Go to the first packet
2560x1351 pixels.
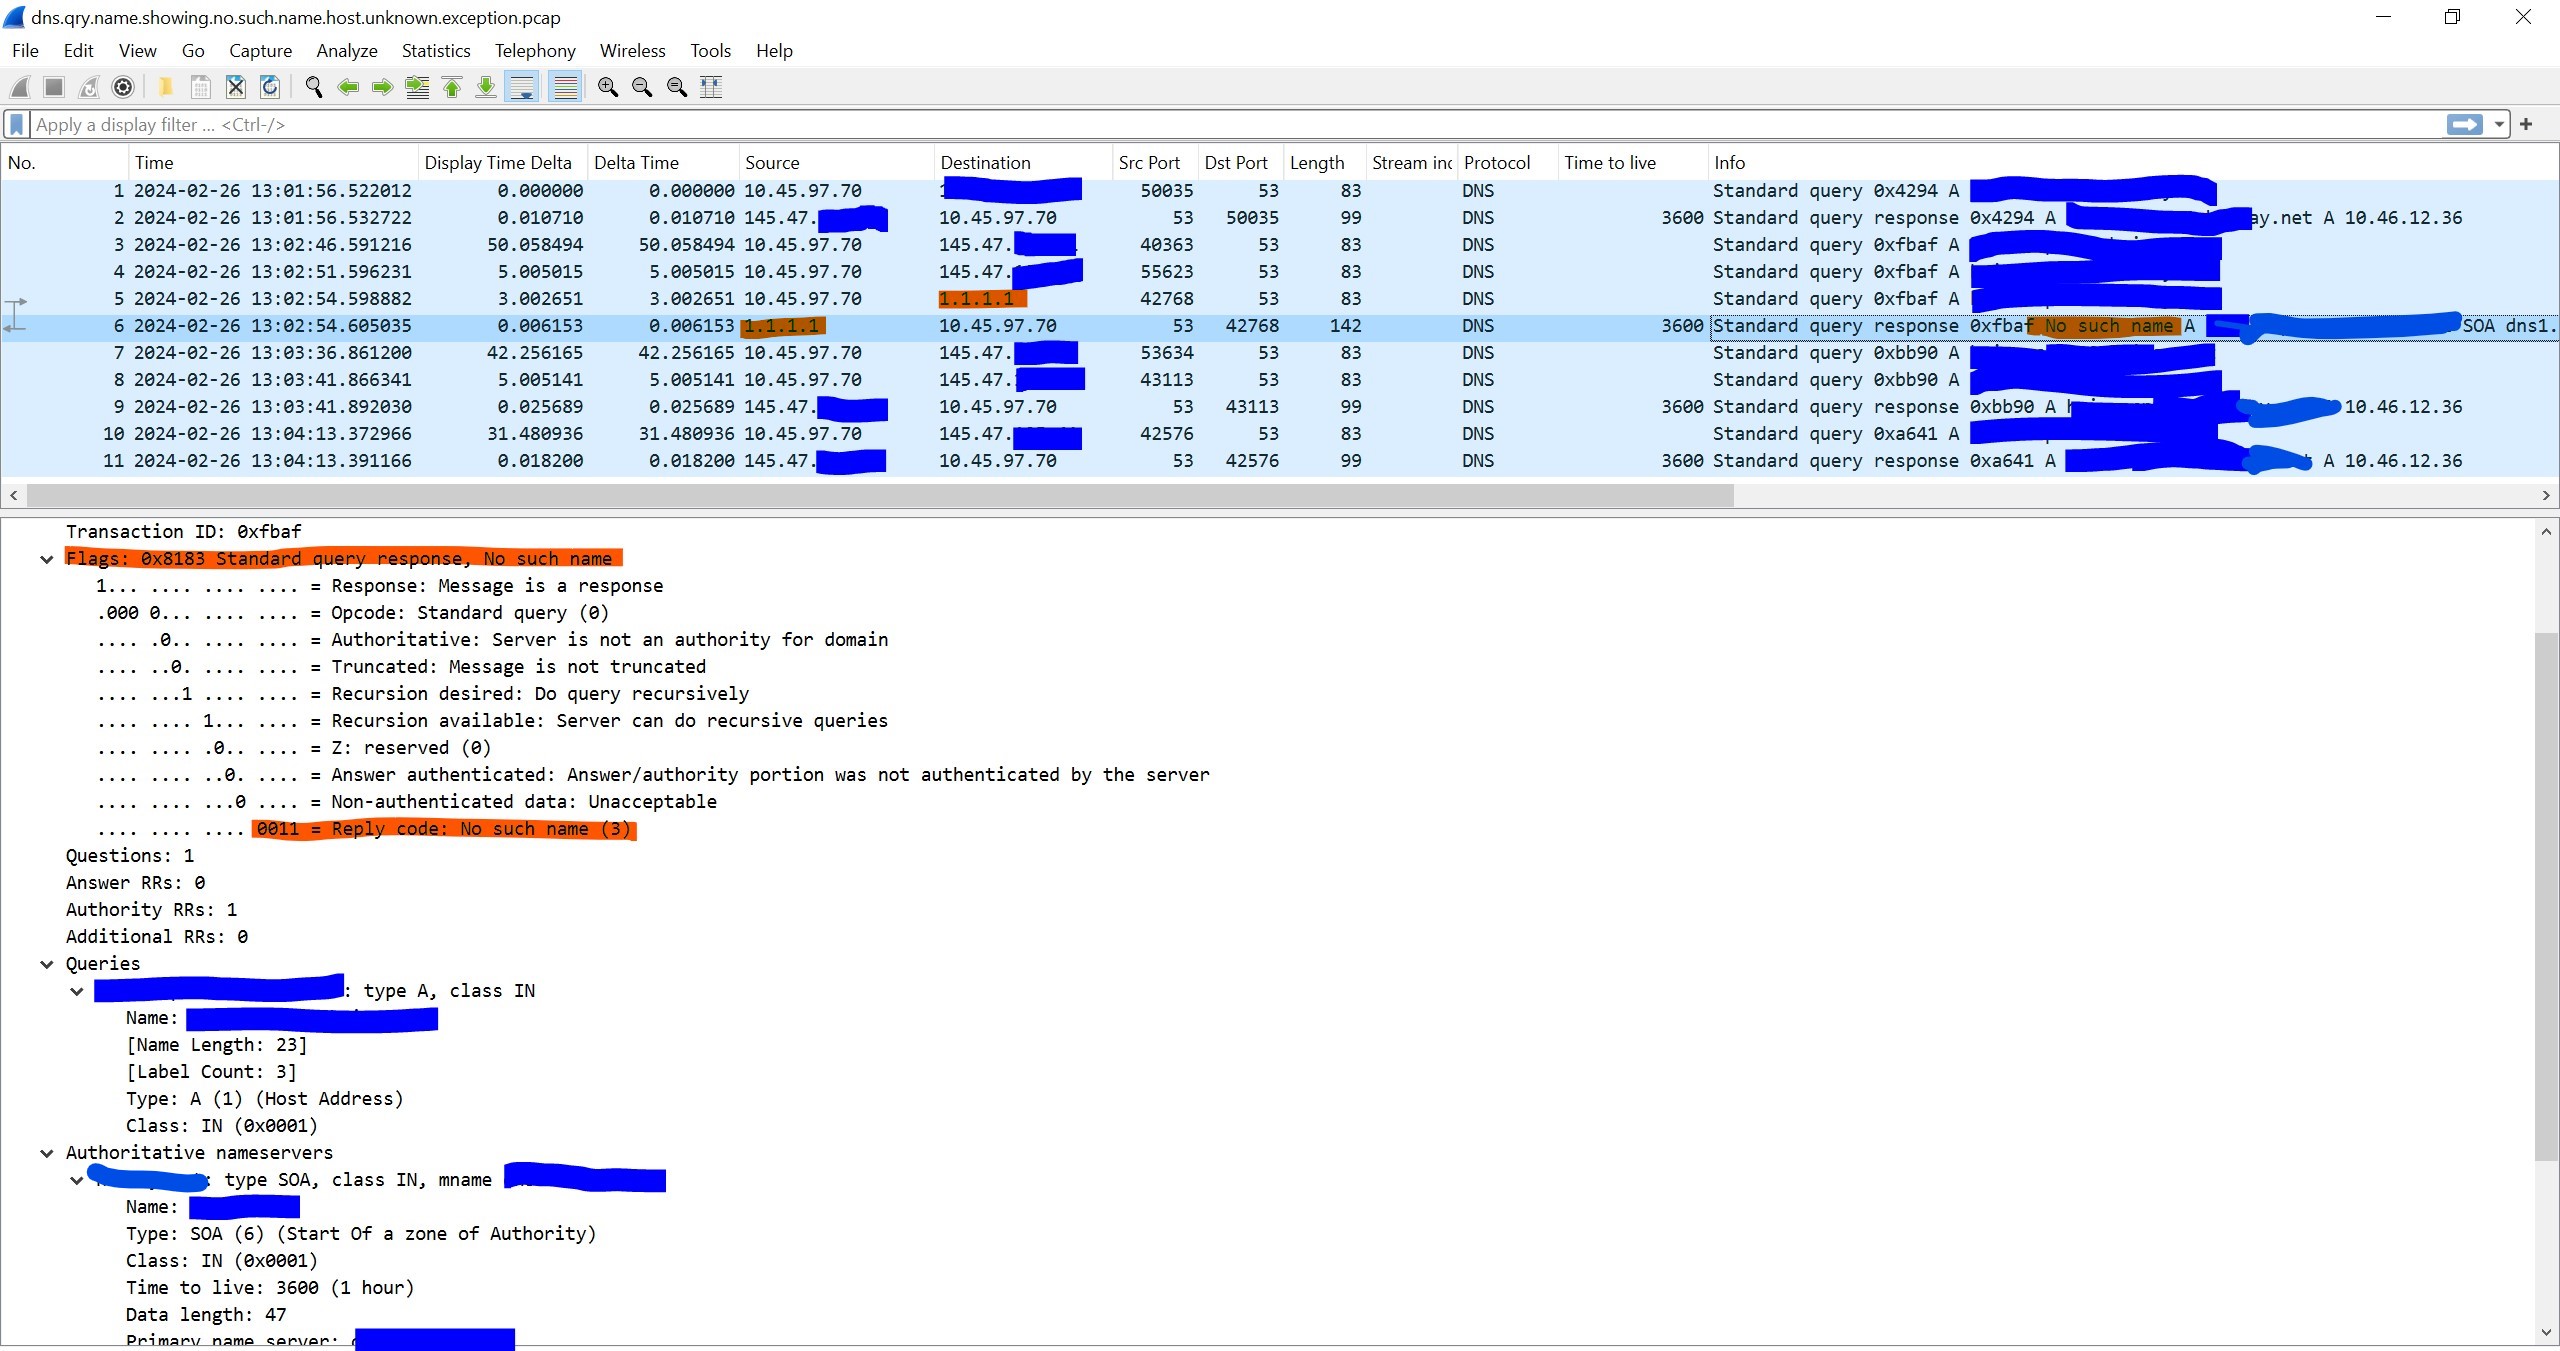coord(452,87)
